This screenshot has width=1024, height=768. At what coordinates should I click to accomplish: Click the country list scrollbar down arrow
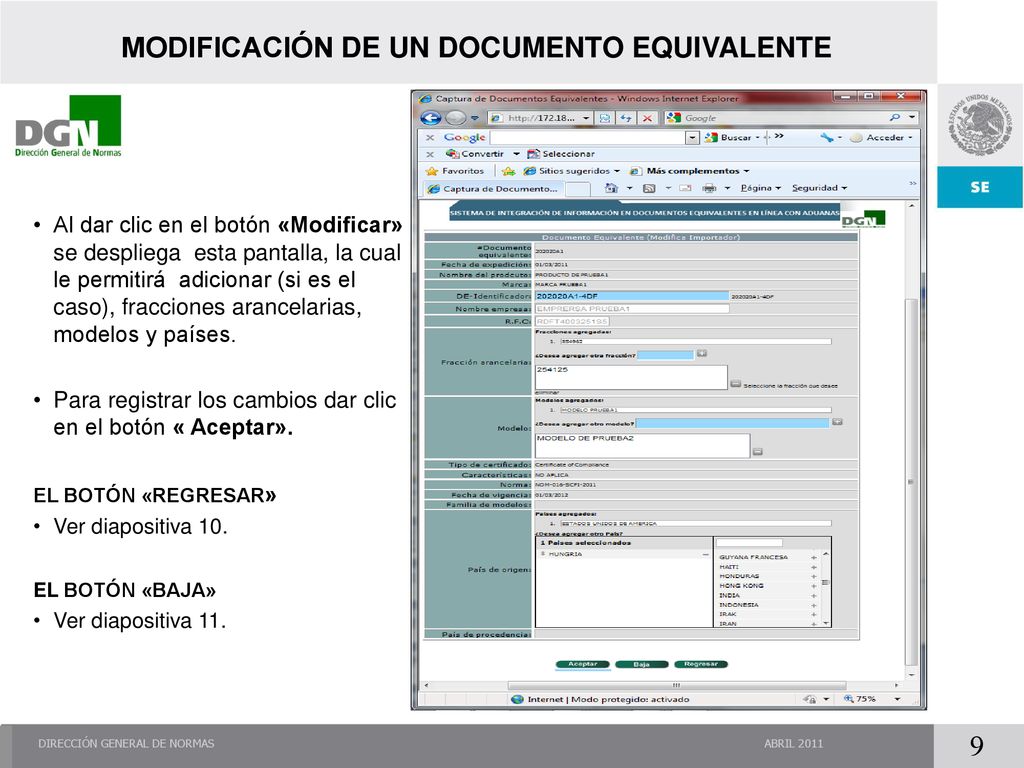coord(826,624)
